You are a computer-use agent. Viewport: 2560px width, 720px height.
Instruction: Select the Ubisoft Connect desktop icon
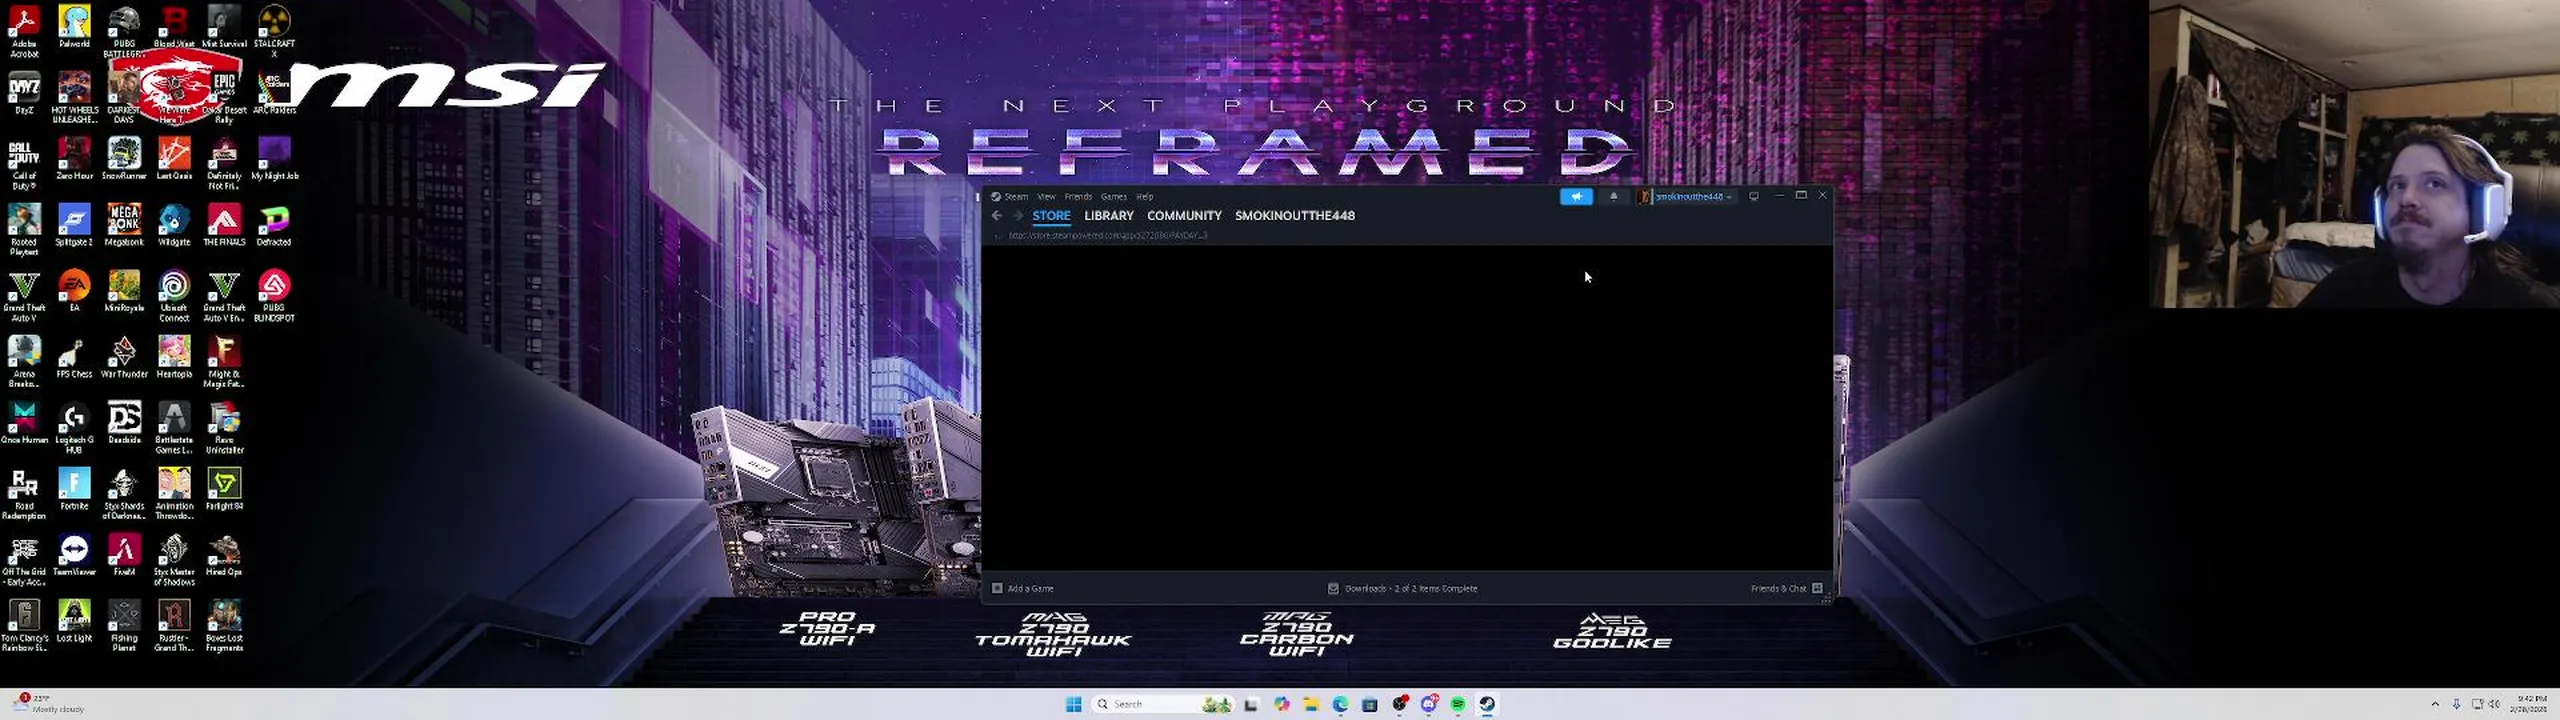point(174,295)
